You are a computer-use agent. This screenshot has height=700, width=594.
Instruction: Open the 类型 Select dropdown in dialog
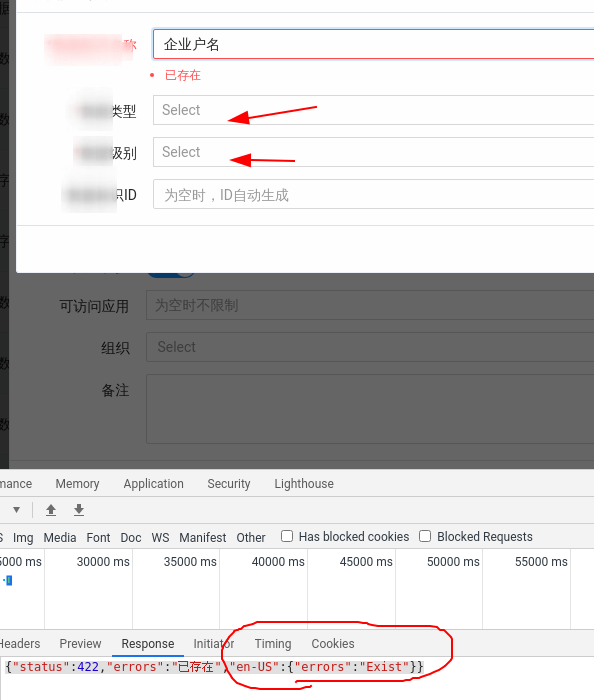pos(374,110)
